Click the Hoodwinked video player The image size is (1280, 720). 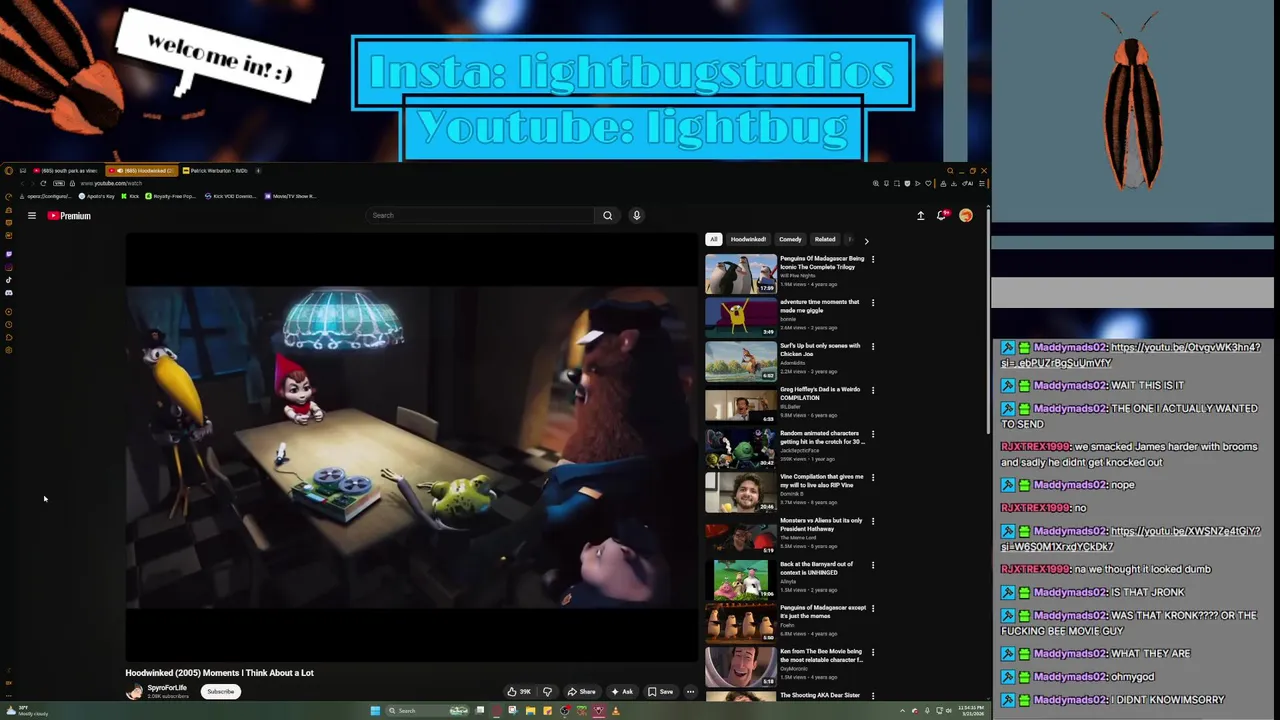coord(411,447)
